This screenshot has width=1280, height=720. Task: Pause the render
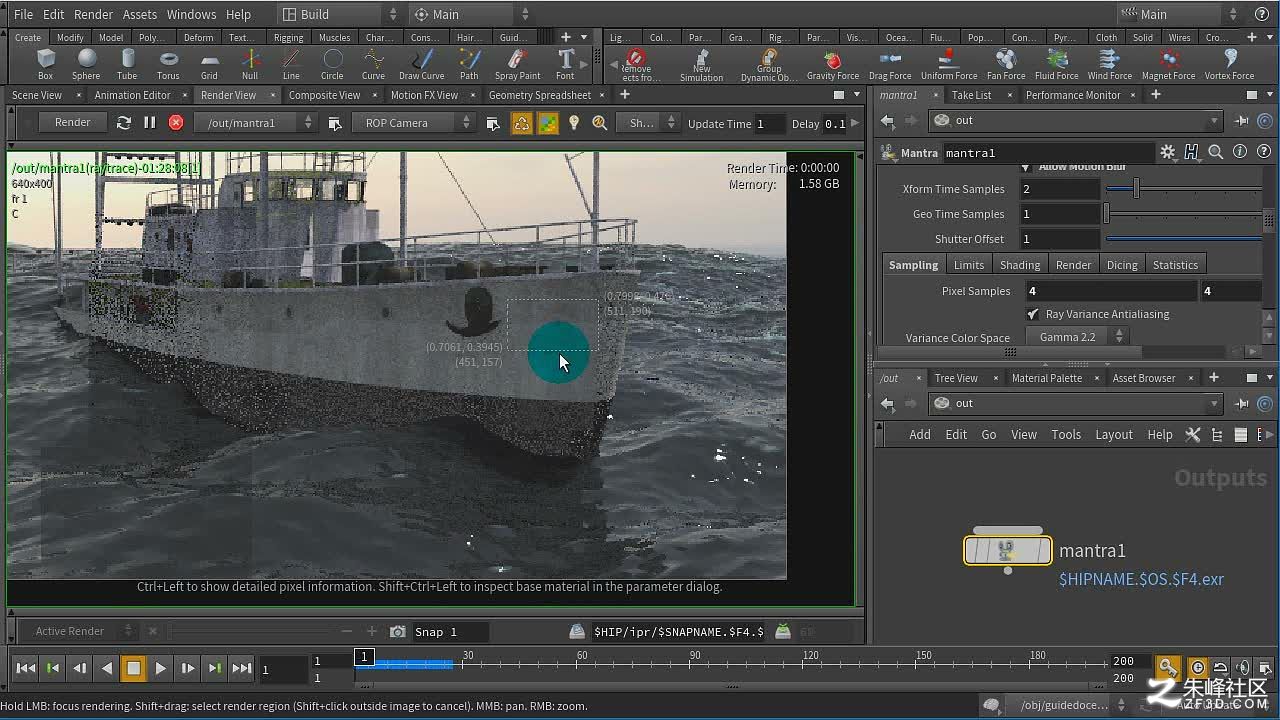(x=150, y=123)
